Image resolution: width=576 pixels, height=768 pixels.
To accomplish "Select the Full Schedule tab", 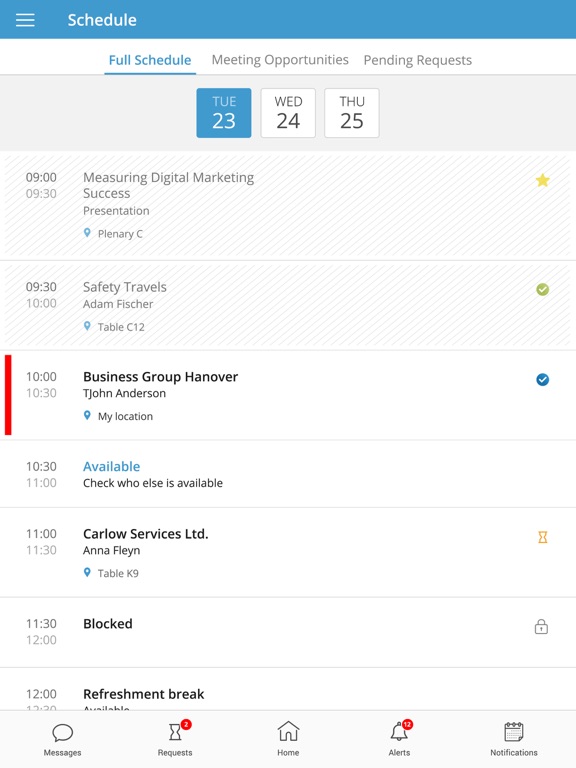I will click(x=150, y=60).
